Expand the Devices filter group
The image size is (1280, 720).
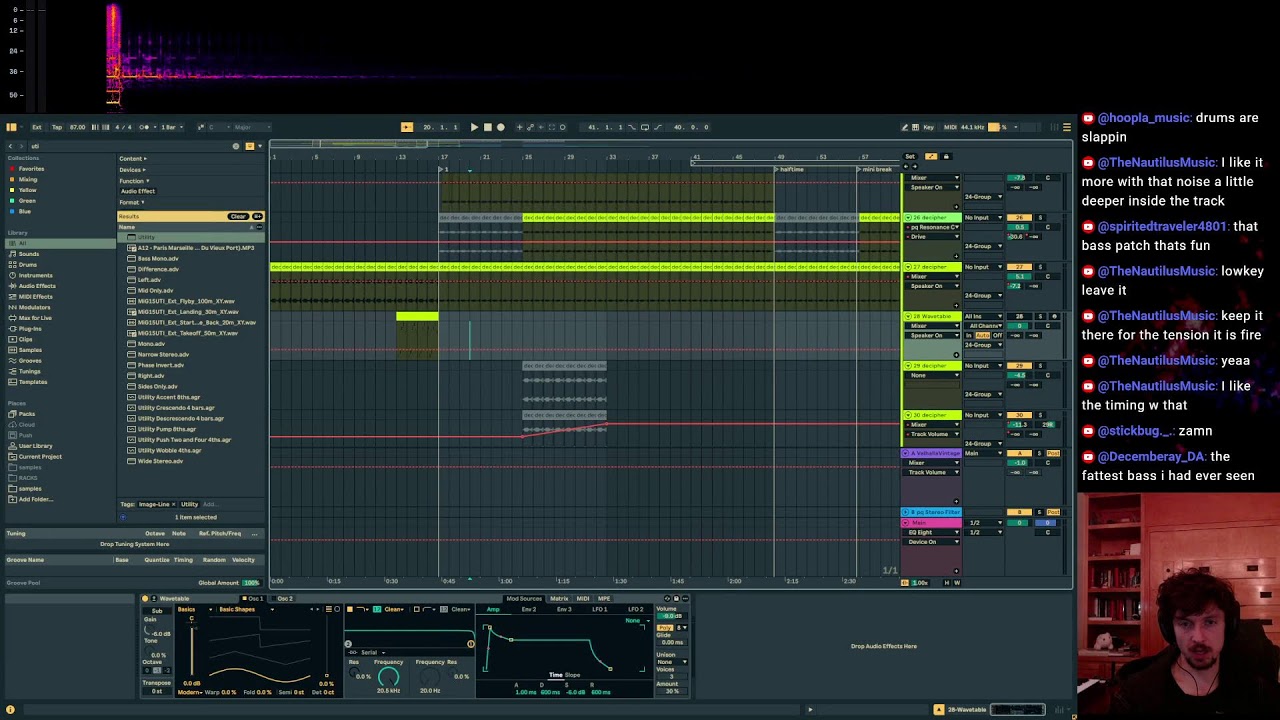point(133,169)
